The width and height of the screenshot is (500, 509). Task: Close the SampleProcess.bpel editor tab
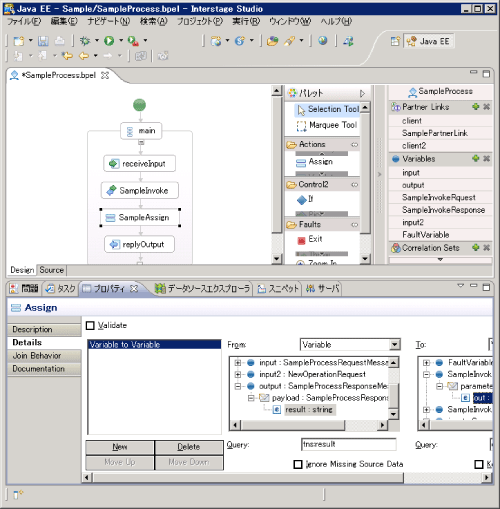105,75
